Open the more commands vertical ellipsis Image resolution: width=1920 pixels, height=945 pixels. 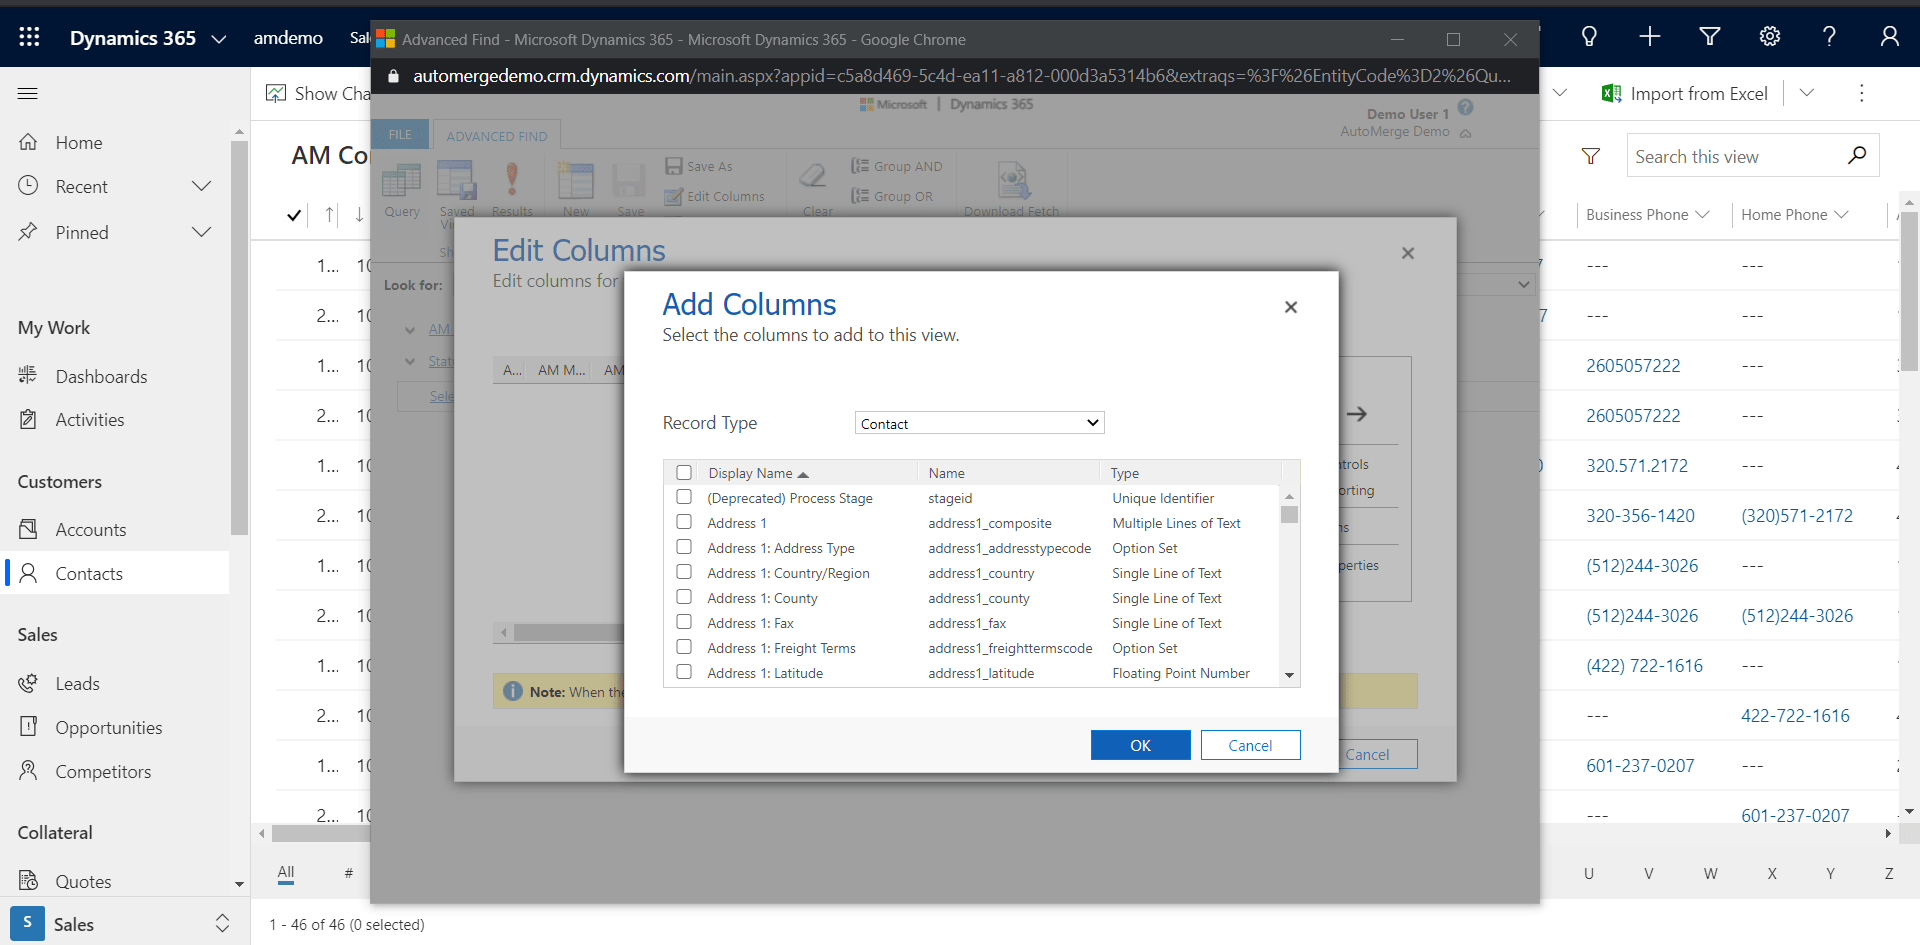point(1861,93)
